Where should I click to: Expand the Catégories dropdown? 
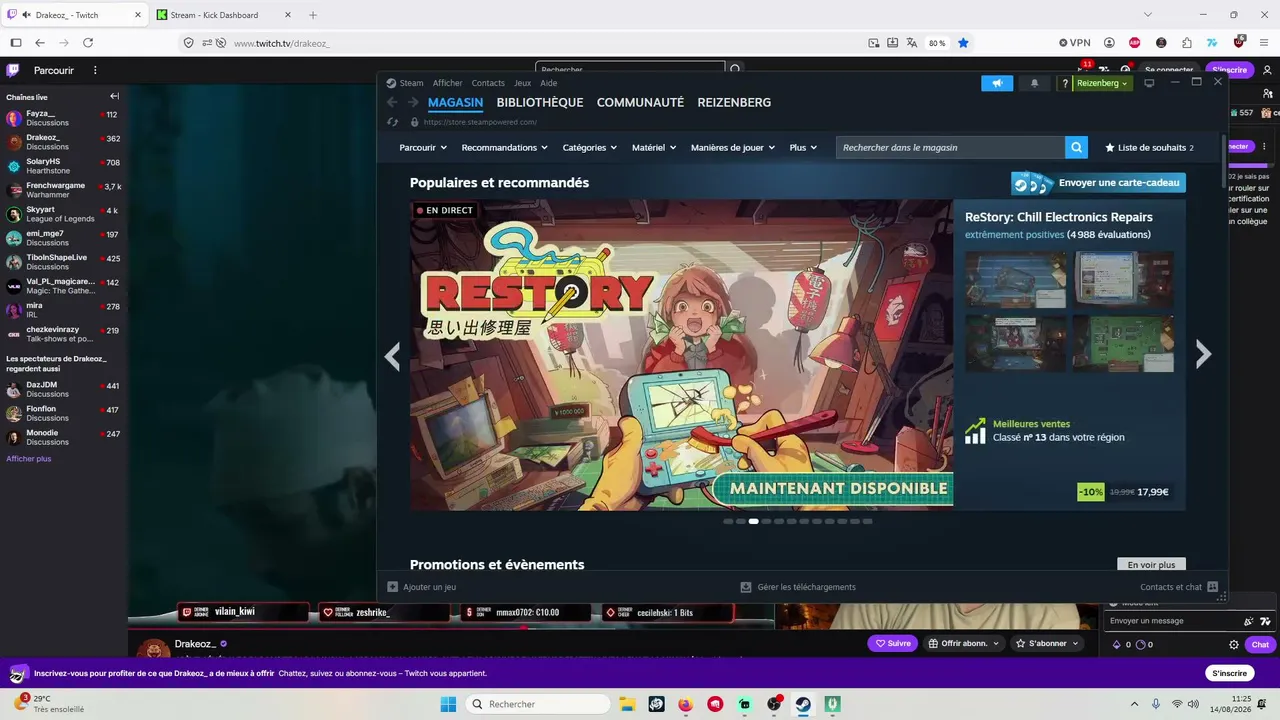pyautogui.click(x=590, y=147)
